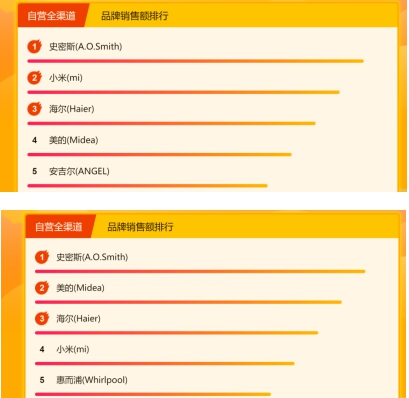Select the 自营全渠道 tab in top panel
The image size is (409, 398).
point(52,16)
